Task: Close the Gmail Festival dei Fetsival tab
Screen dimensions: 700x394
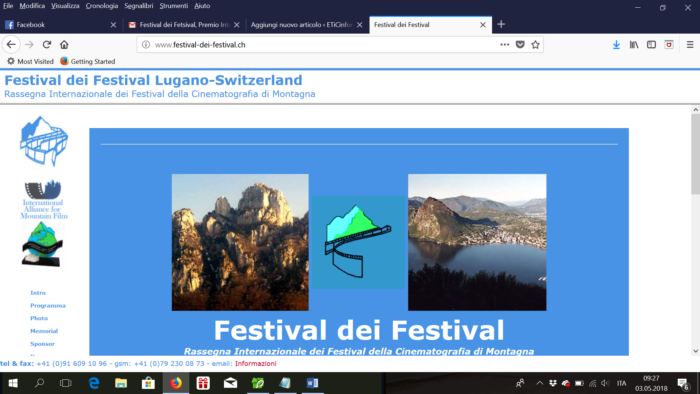Action: click(x=237, y=25)
